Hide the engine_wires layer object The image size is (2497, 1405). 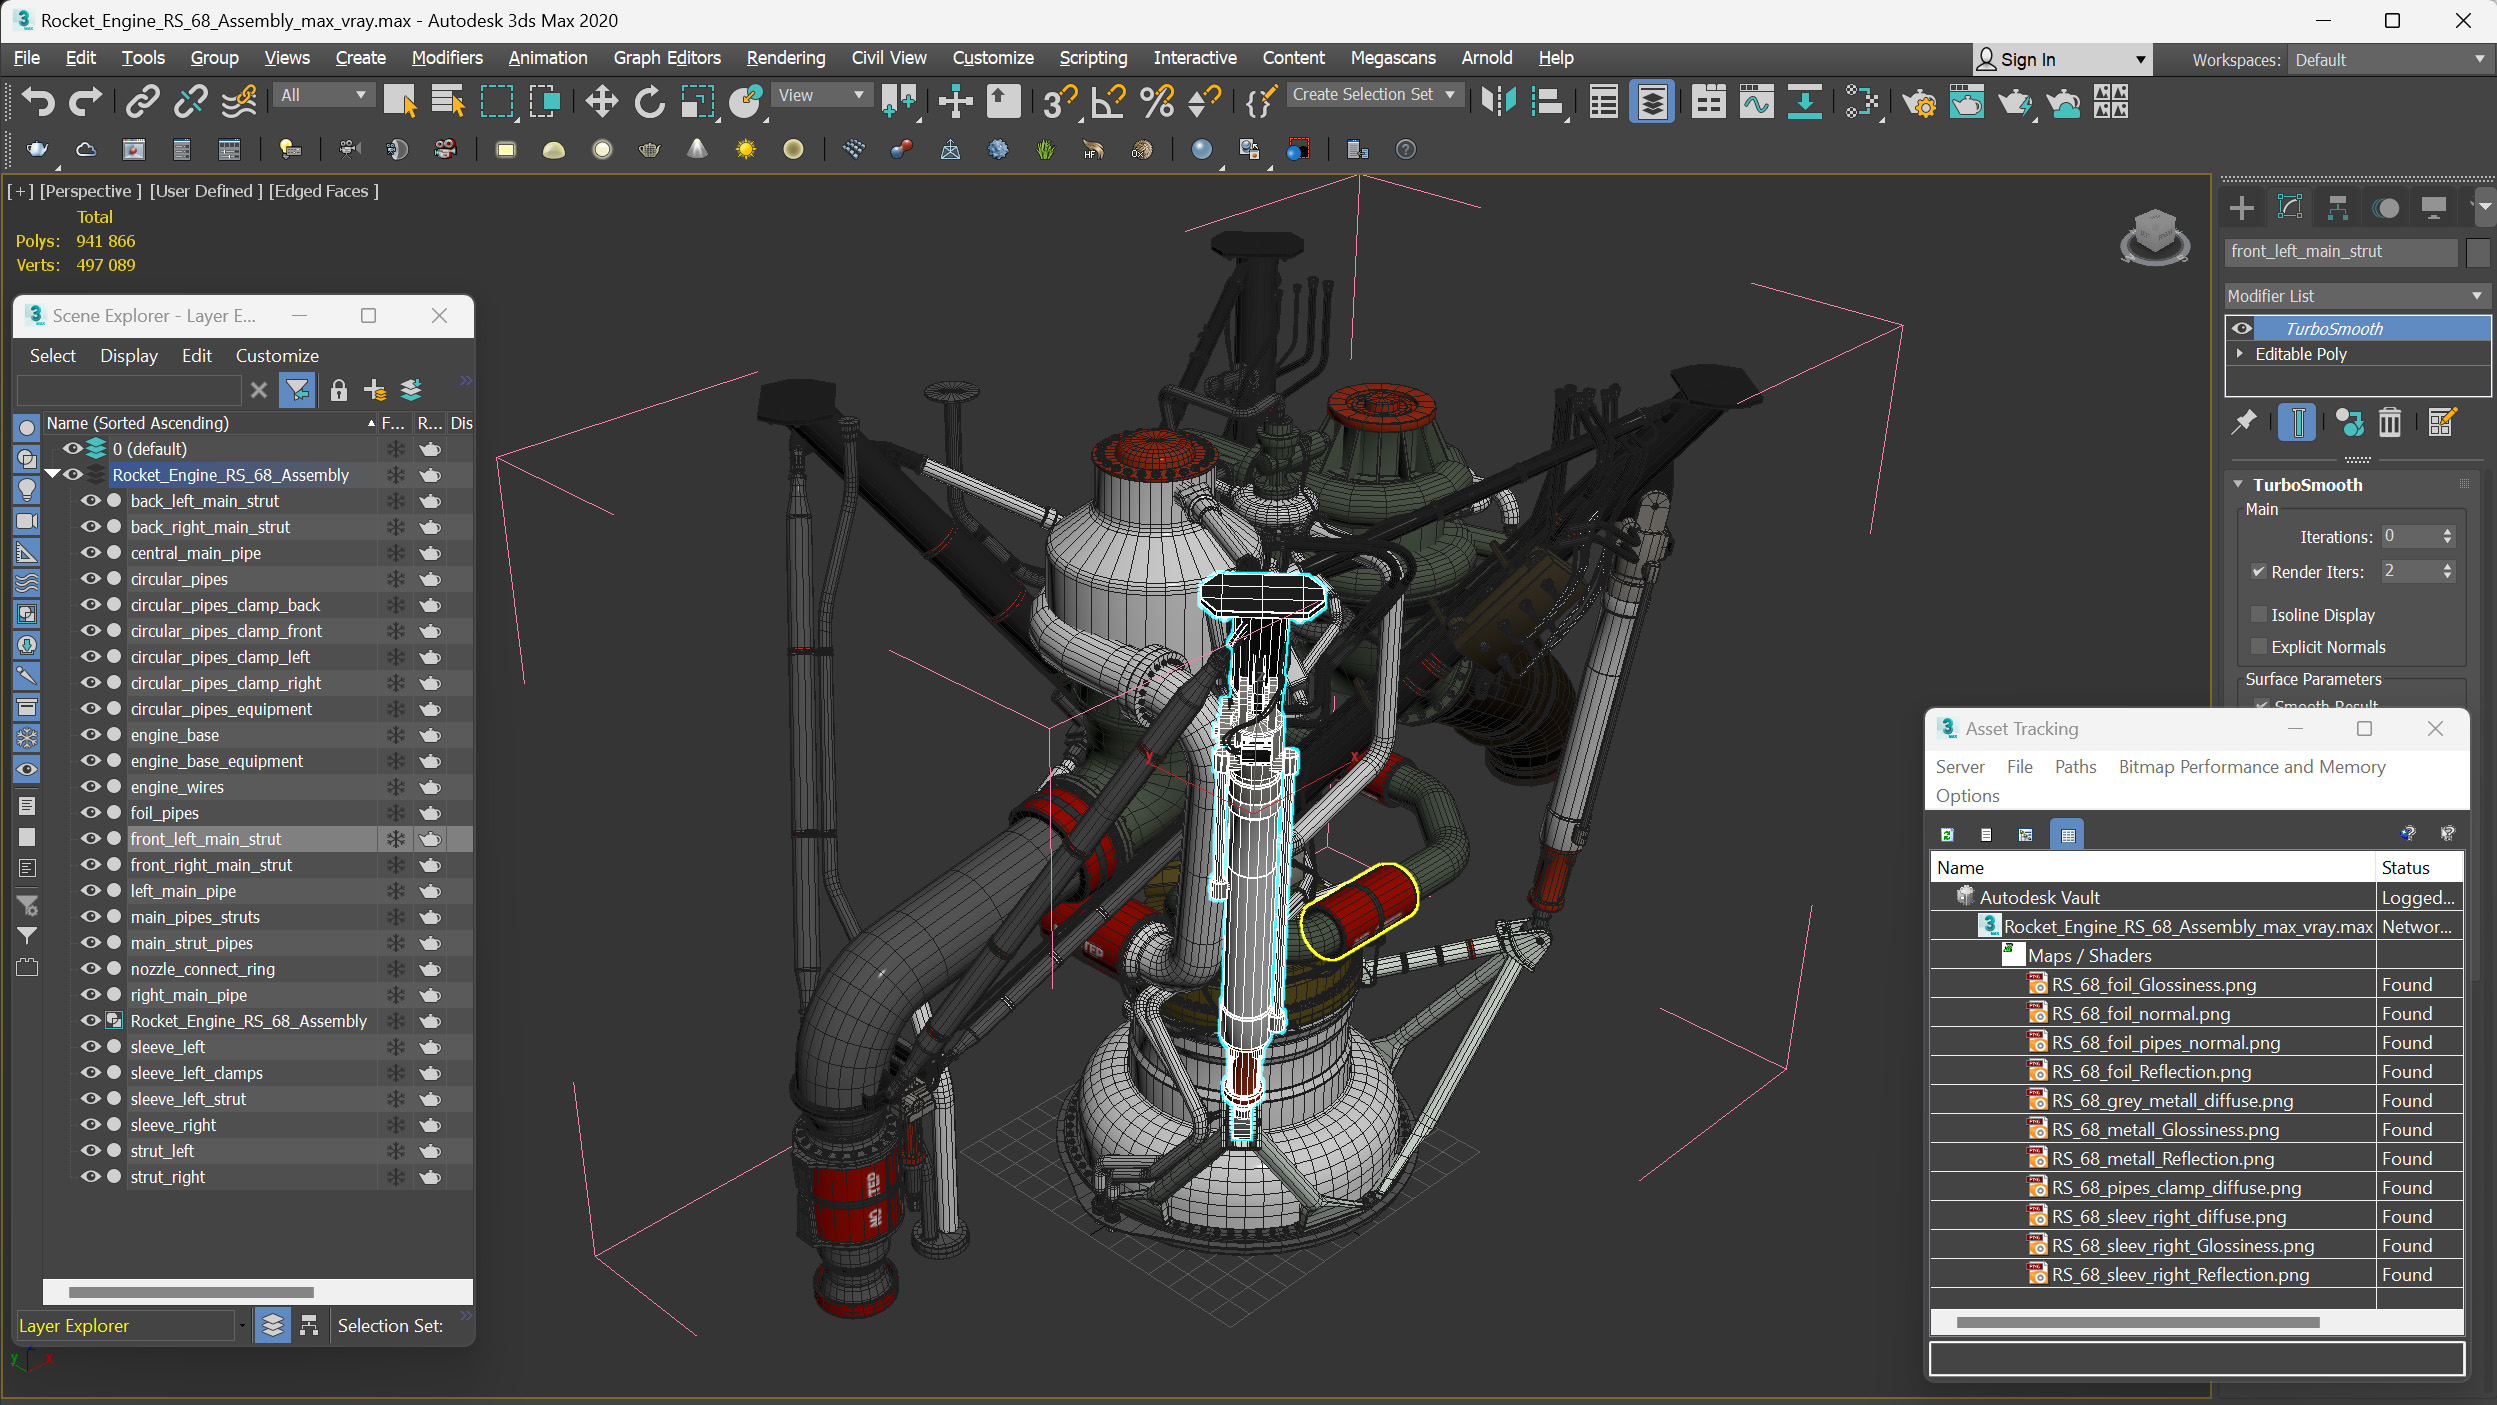[90, 787]
